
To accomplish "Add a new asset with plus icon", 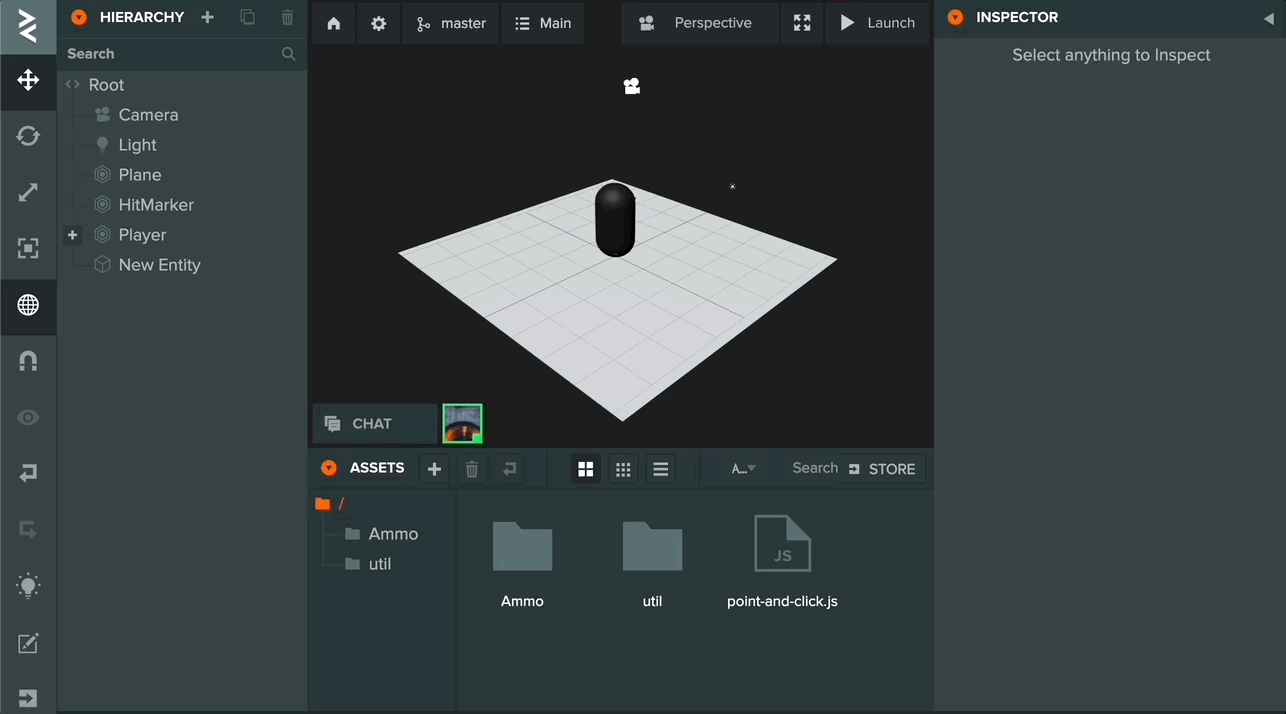I will point(434,469).
